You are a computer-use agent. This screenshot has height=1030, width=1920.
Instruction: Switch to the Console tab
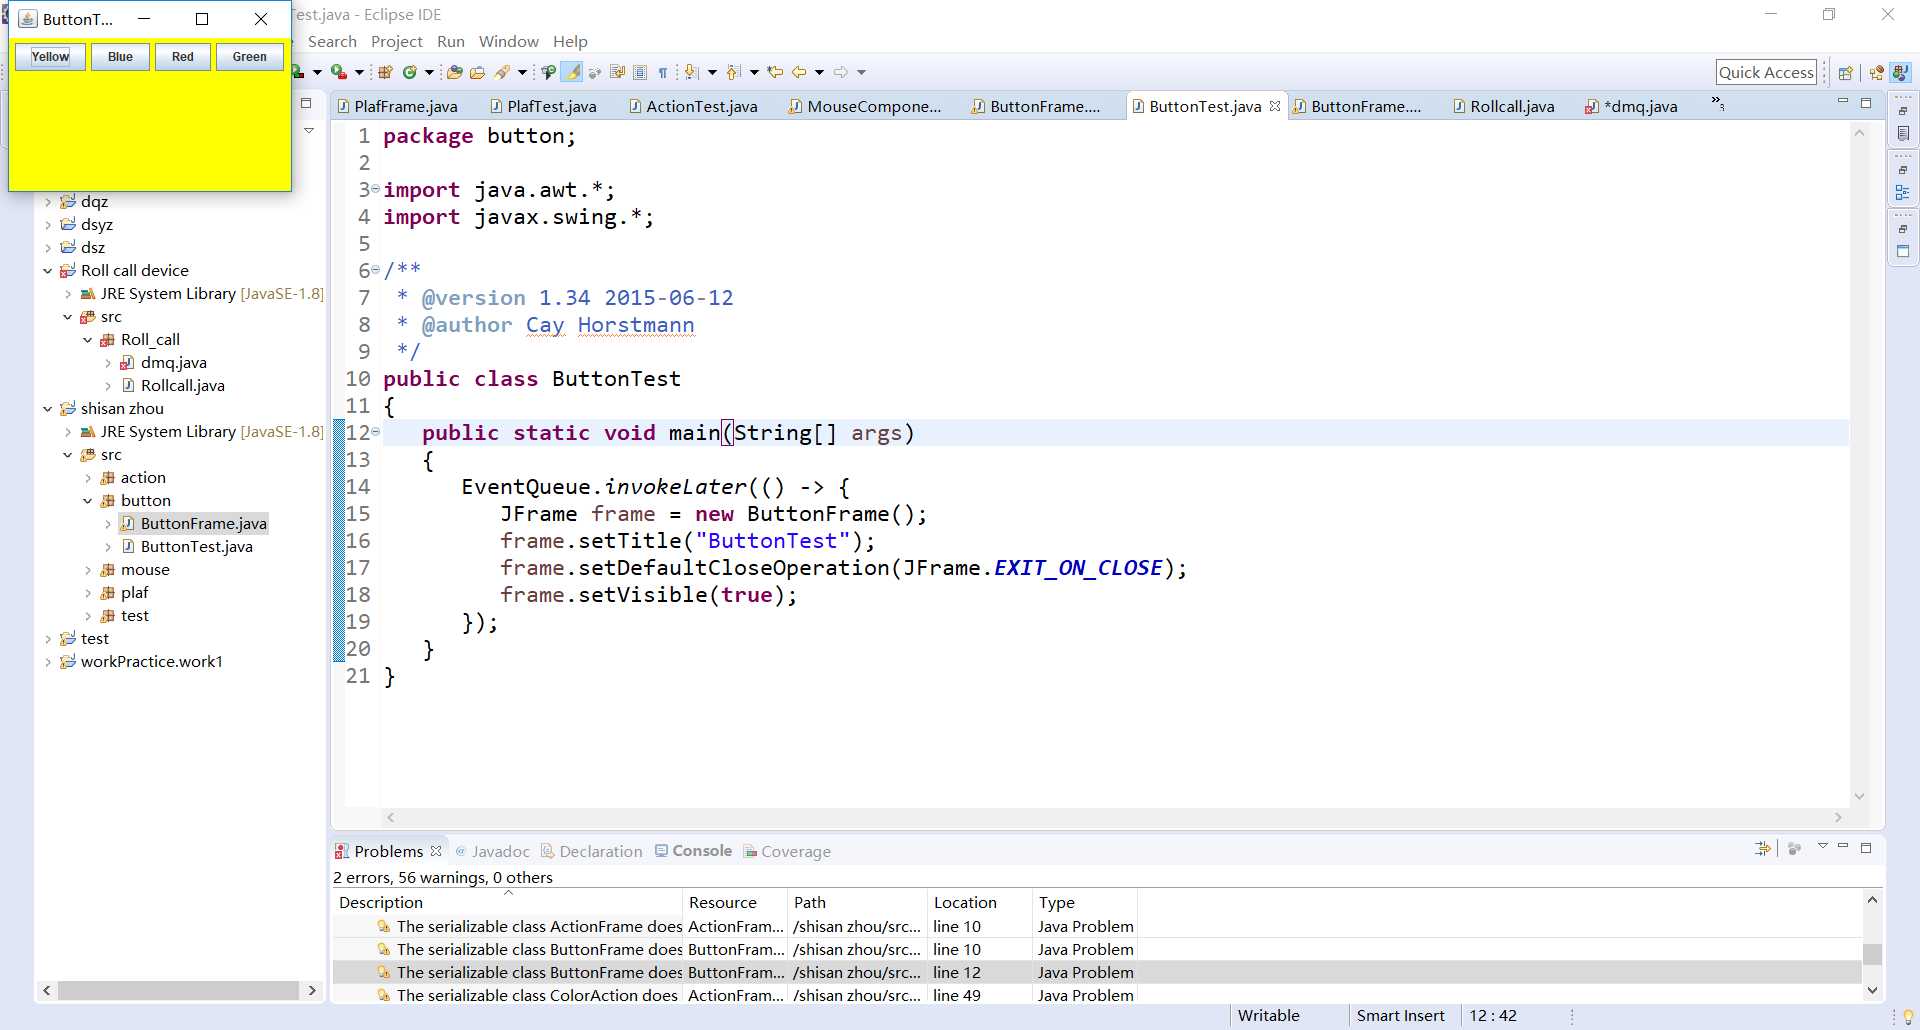693,851
